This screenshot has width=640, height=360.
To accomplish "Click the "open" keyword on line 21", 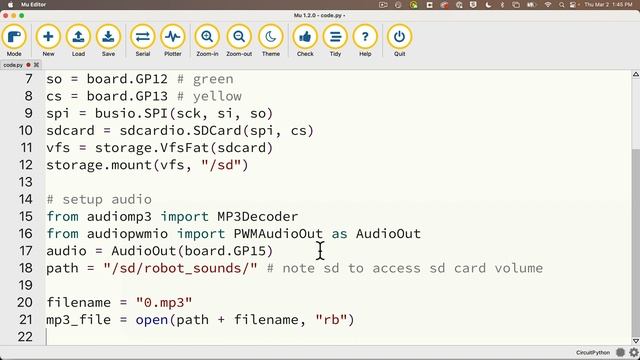I will coord(152,320).
